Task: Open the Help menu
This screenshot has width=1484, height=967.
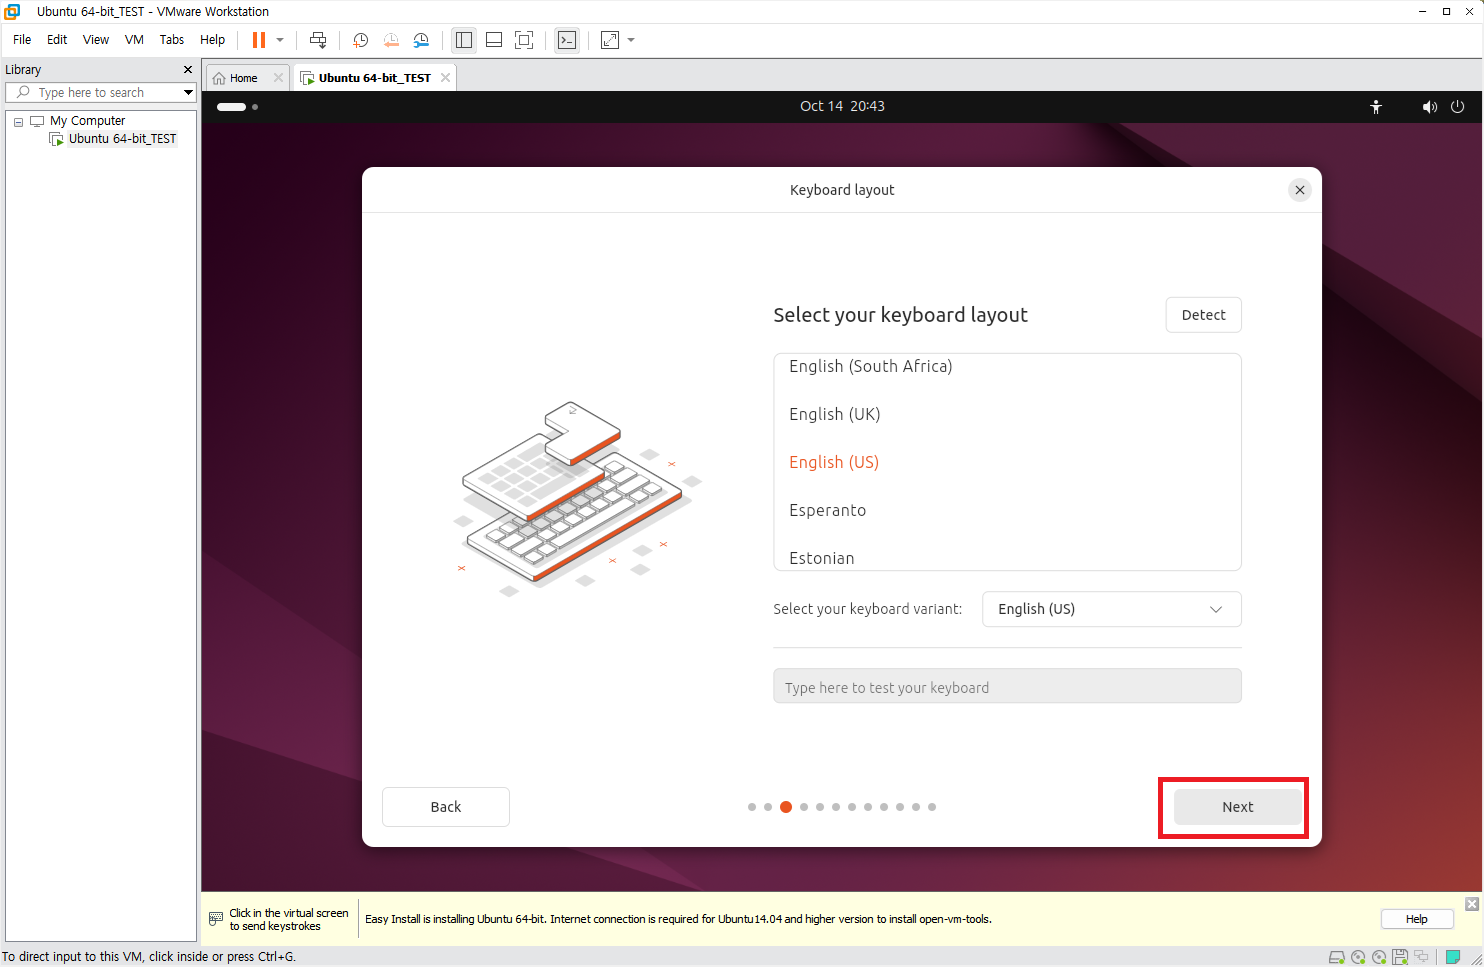Action: 212,40
